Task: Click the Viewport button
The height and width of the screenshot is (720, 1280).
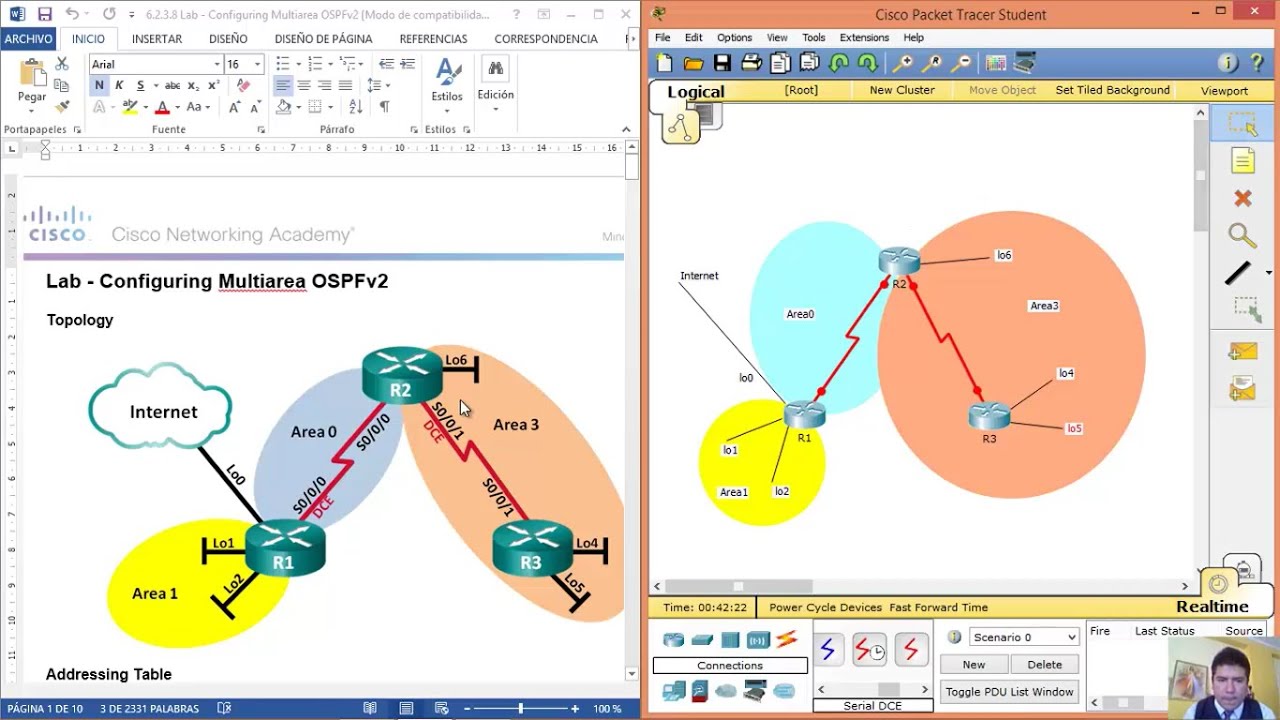Action: [1224, 90]
